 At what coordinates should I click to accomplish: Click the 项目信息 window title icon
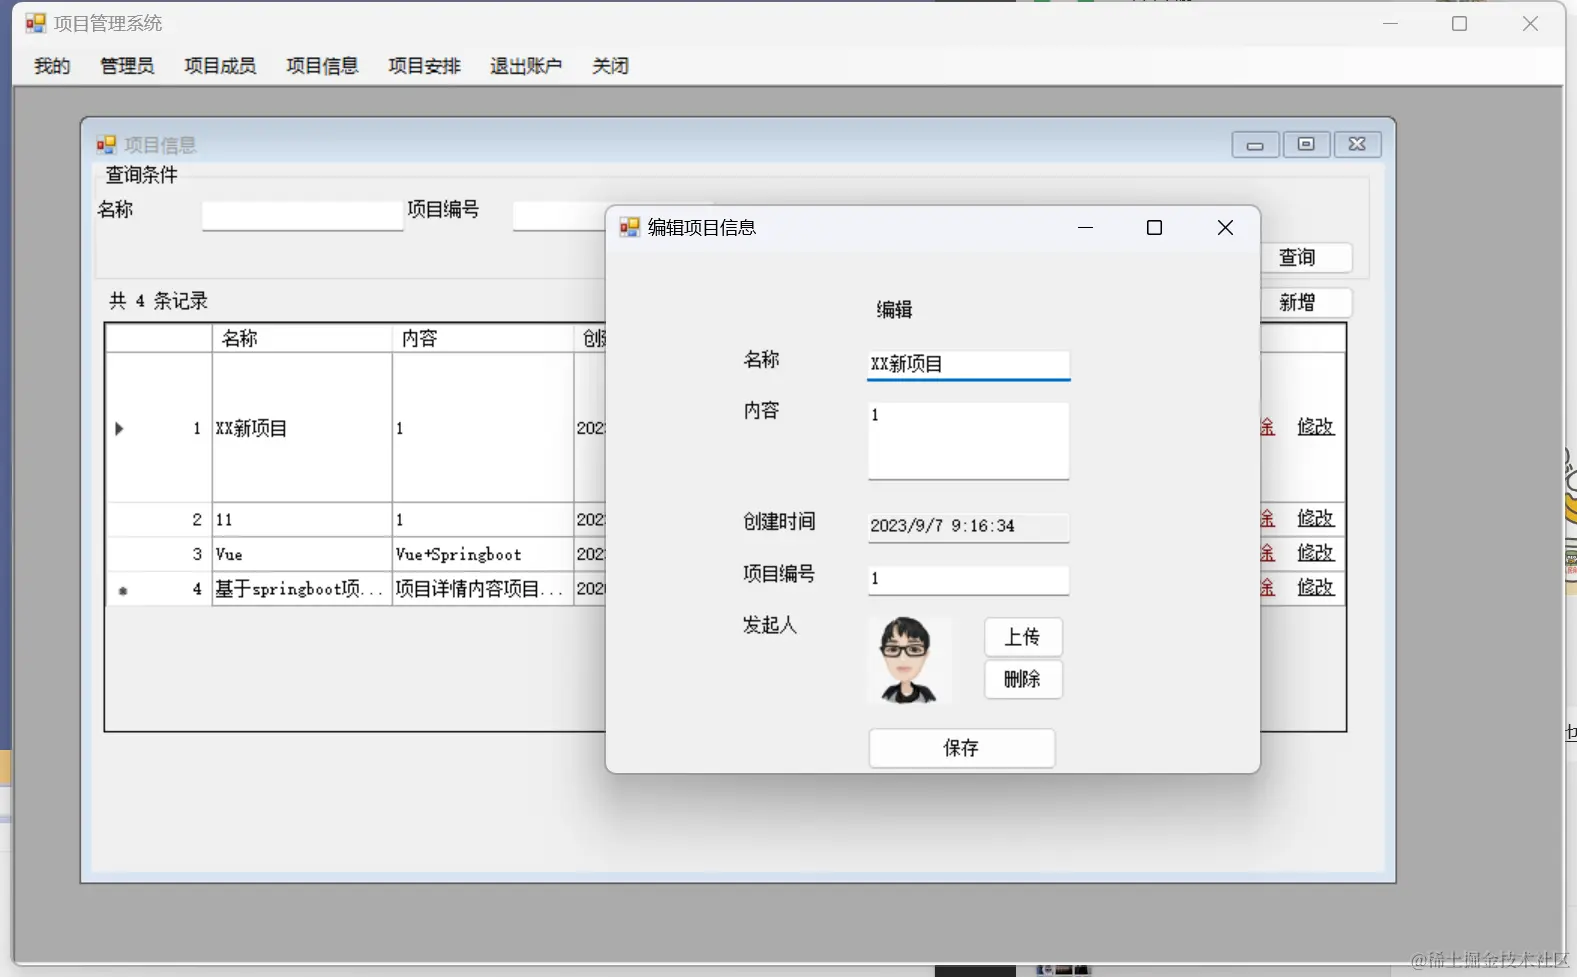click(x=106, y=145)
